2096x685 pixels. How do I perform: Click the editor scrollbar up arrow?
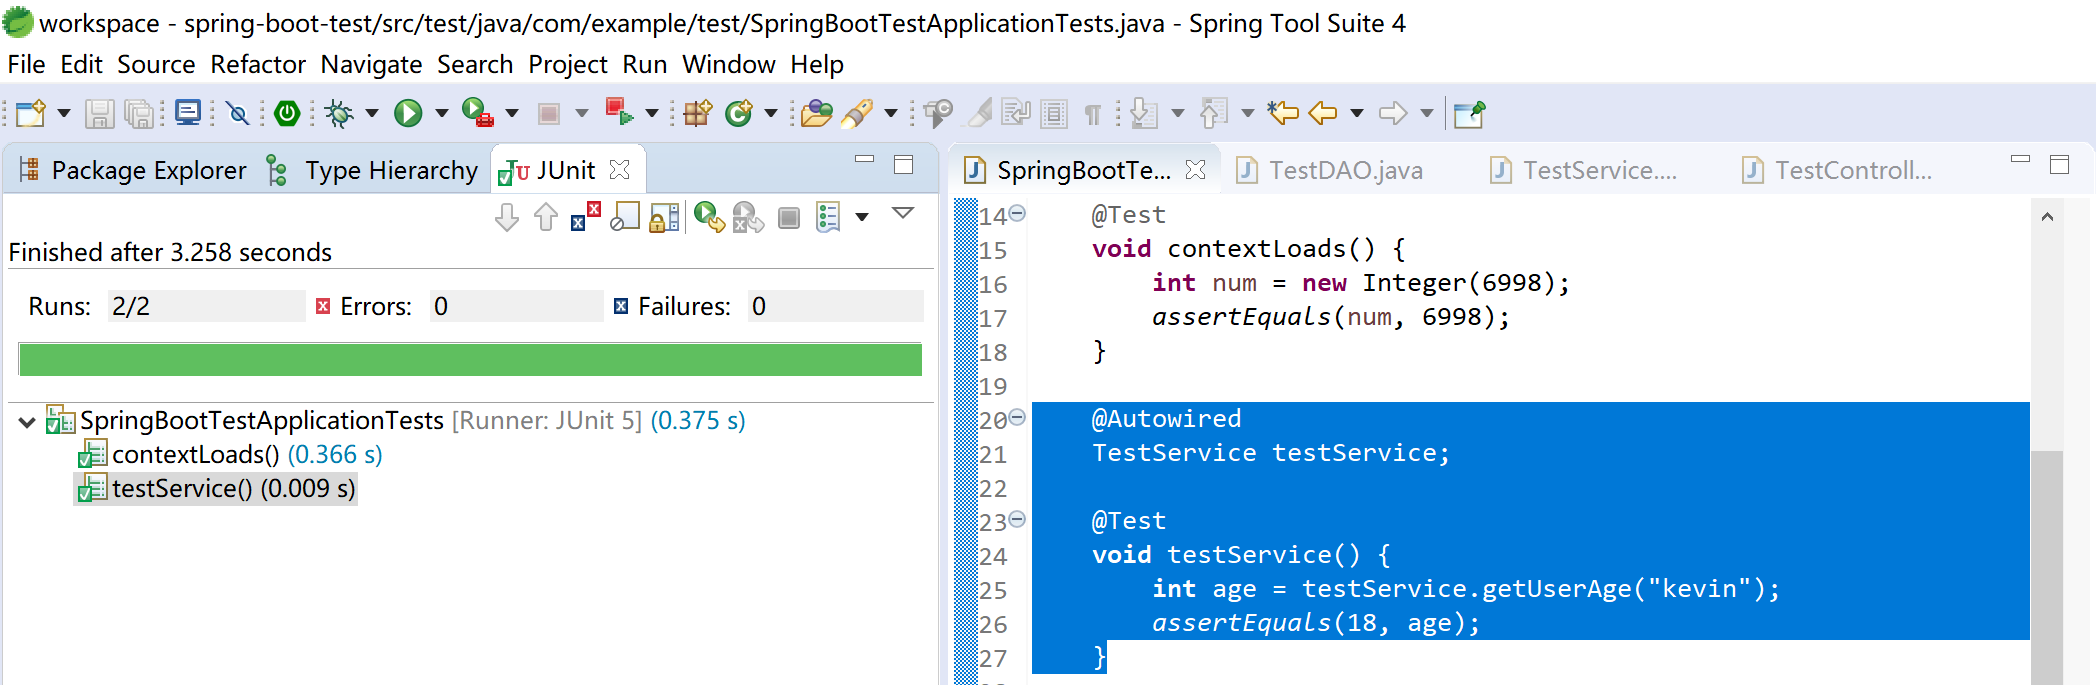[x=2046, y=217]
